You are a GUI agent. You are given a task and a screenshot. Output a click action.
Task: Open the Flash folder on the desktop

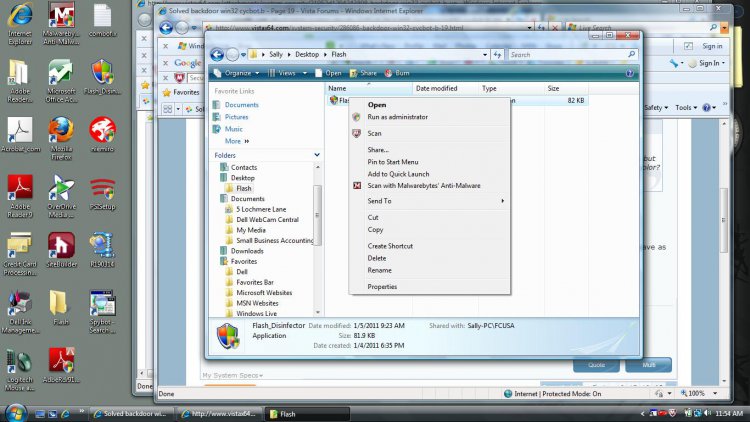click(61, 306)
